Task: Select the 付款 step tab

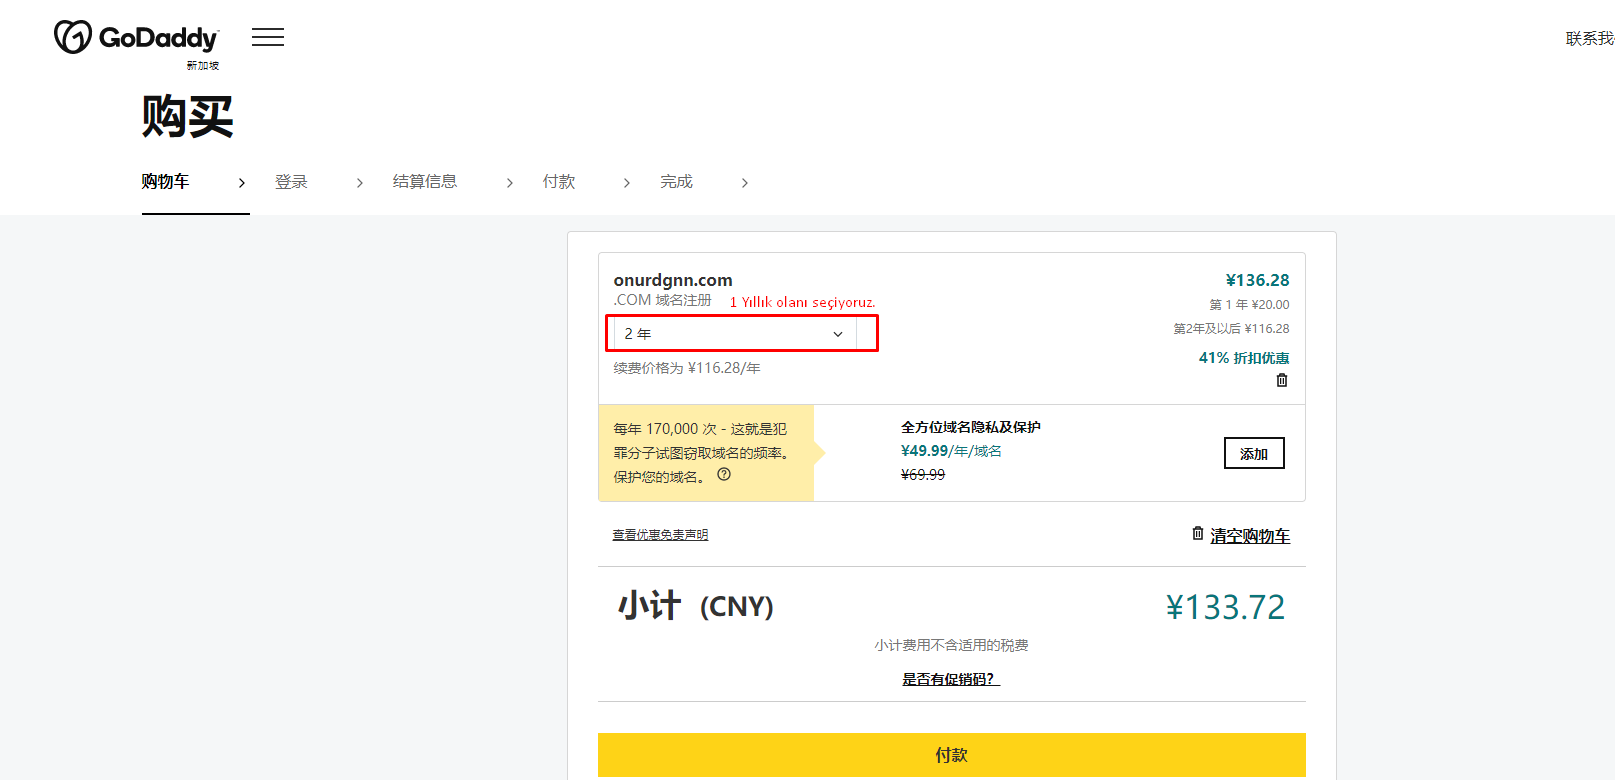Action: point(559,182)
